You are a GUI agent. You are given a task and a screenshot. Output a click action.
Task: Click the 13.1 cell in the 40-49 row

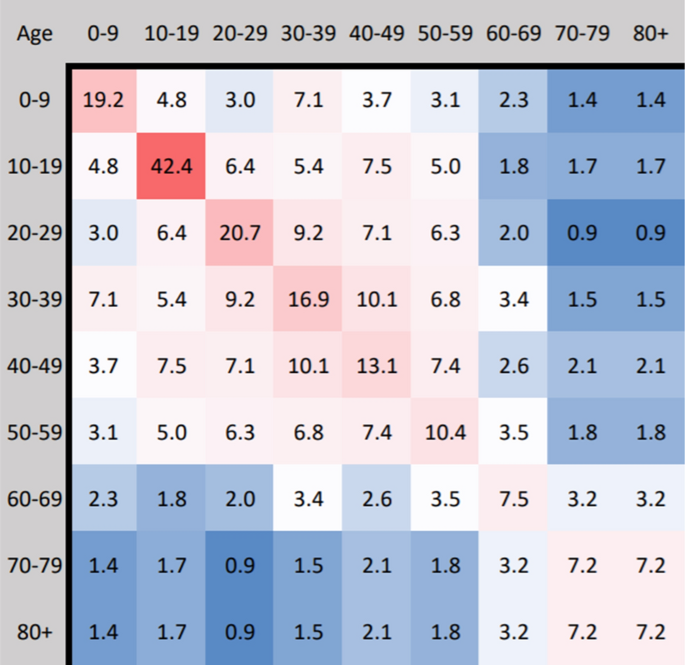coord(376,365)
